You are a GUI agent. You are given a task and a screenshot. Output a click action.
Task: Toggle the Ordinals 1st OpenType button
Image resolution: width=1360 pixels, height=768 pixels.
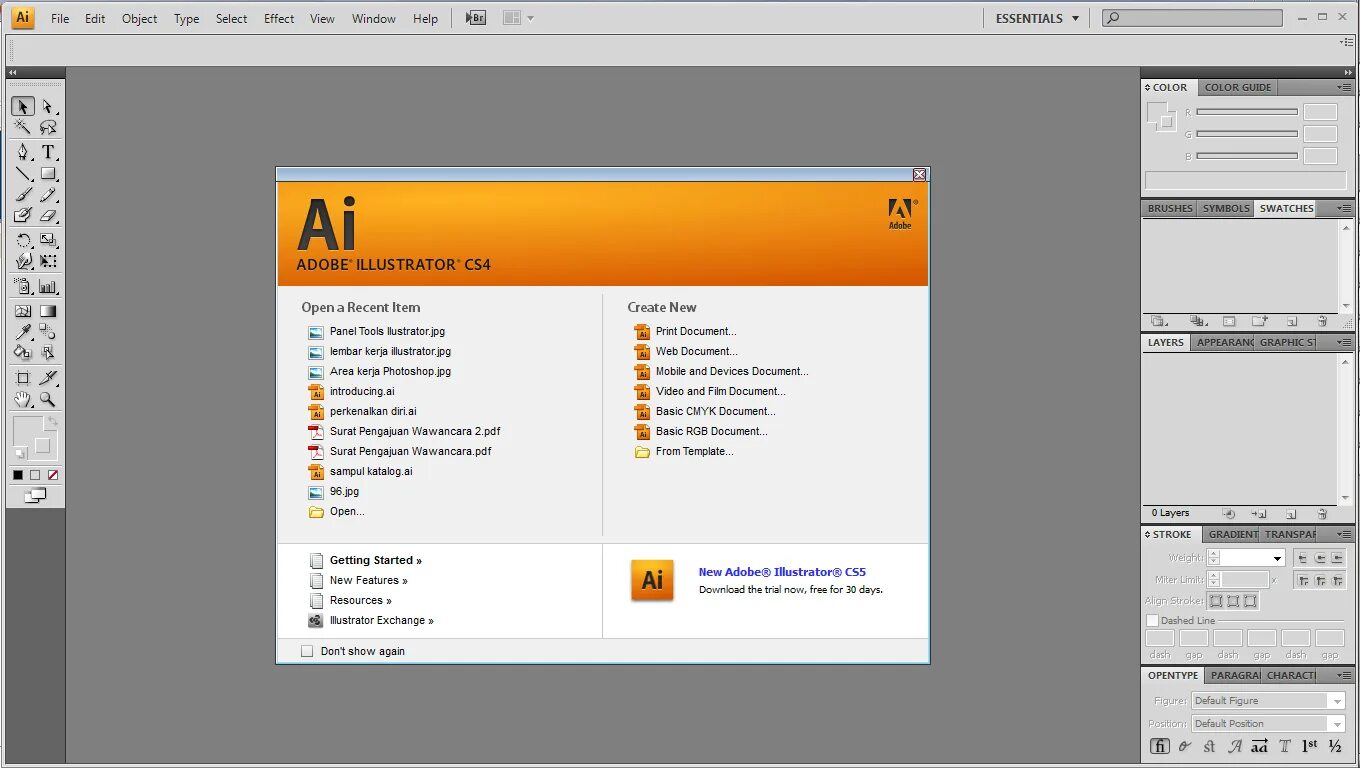1309,746
